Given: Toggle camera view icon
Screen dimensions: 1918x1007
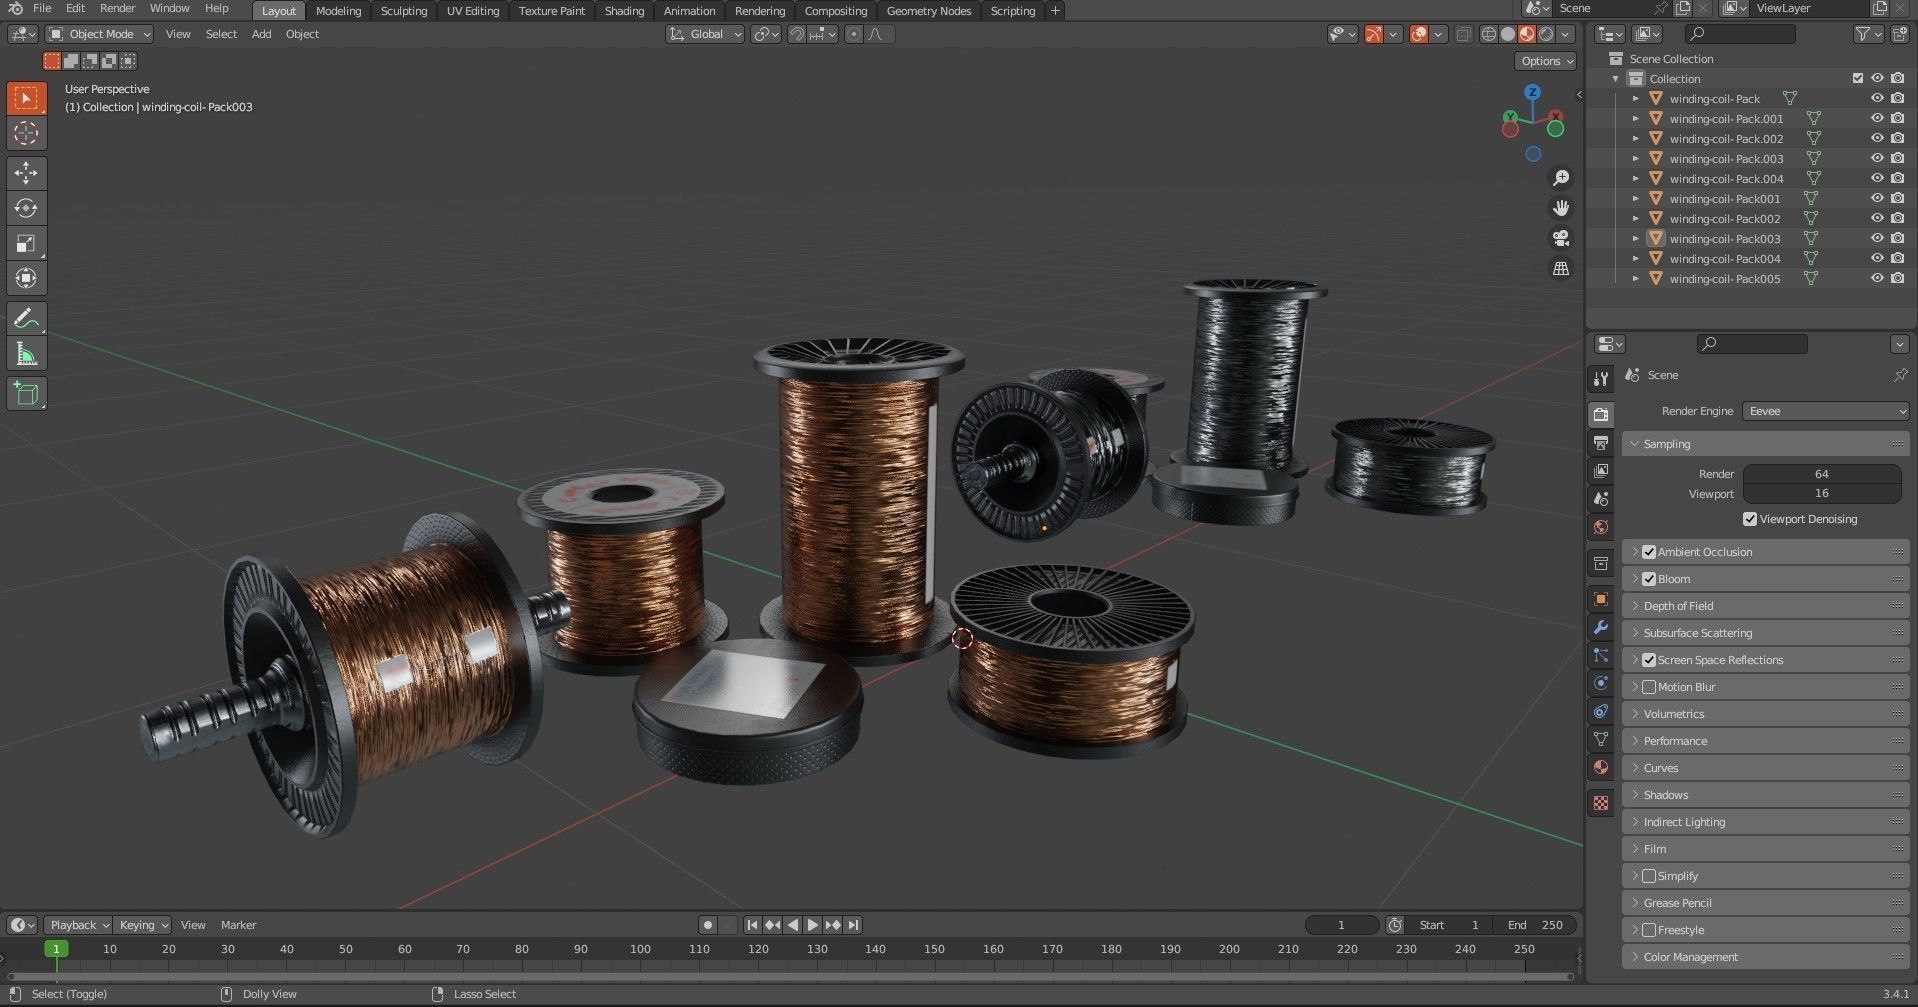Looking at the screenshot, I should (x=1560, y=238).
